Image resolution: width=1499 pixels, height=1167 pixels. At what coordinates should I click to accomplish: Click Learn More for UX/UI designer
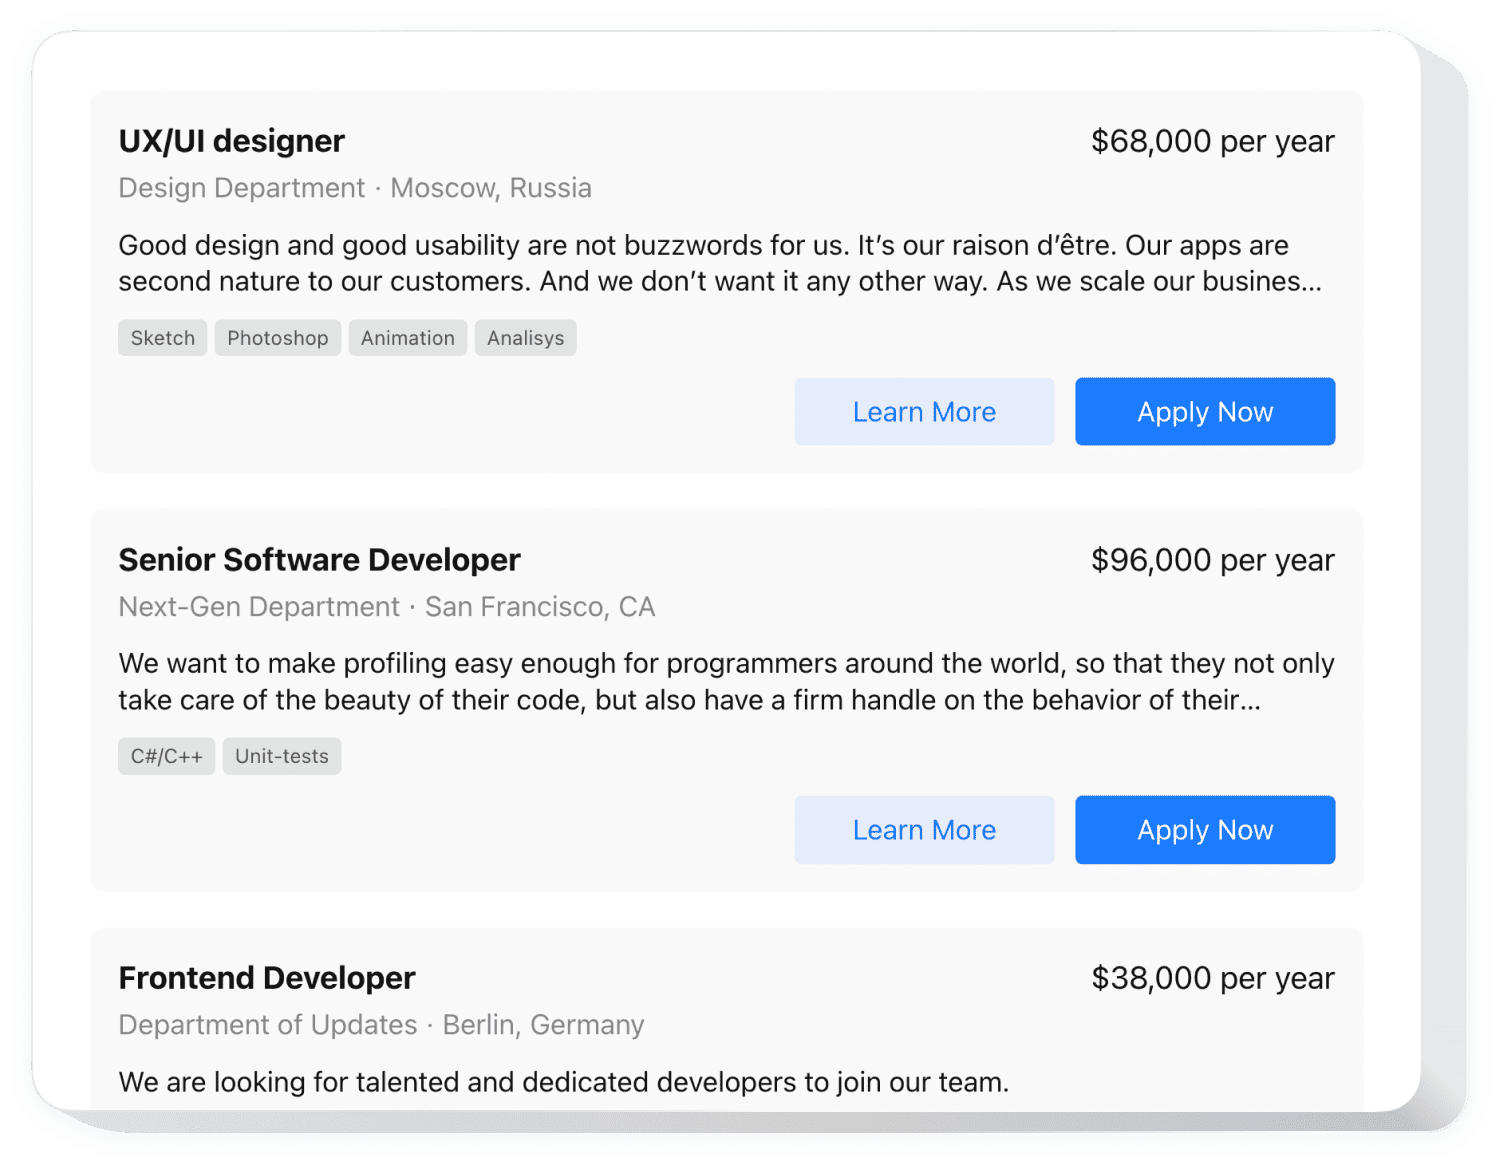(x=924, y=411)
